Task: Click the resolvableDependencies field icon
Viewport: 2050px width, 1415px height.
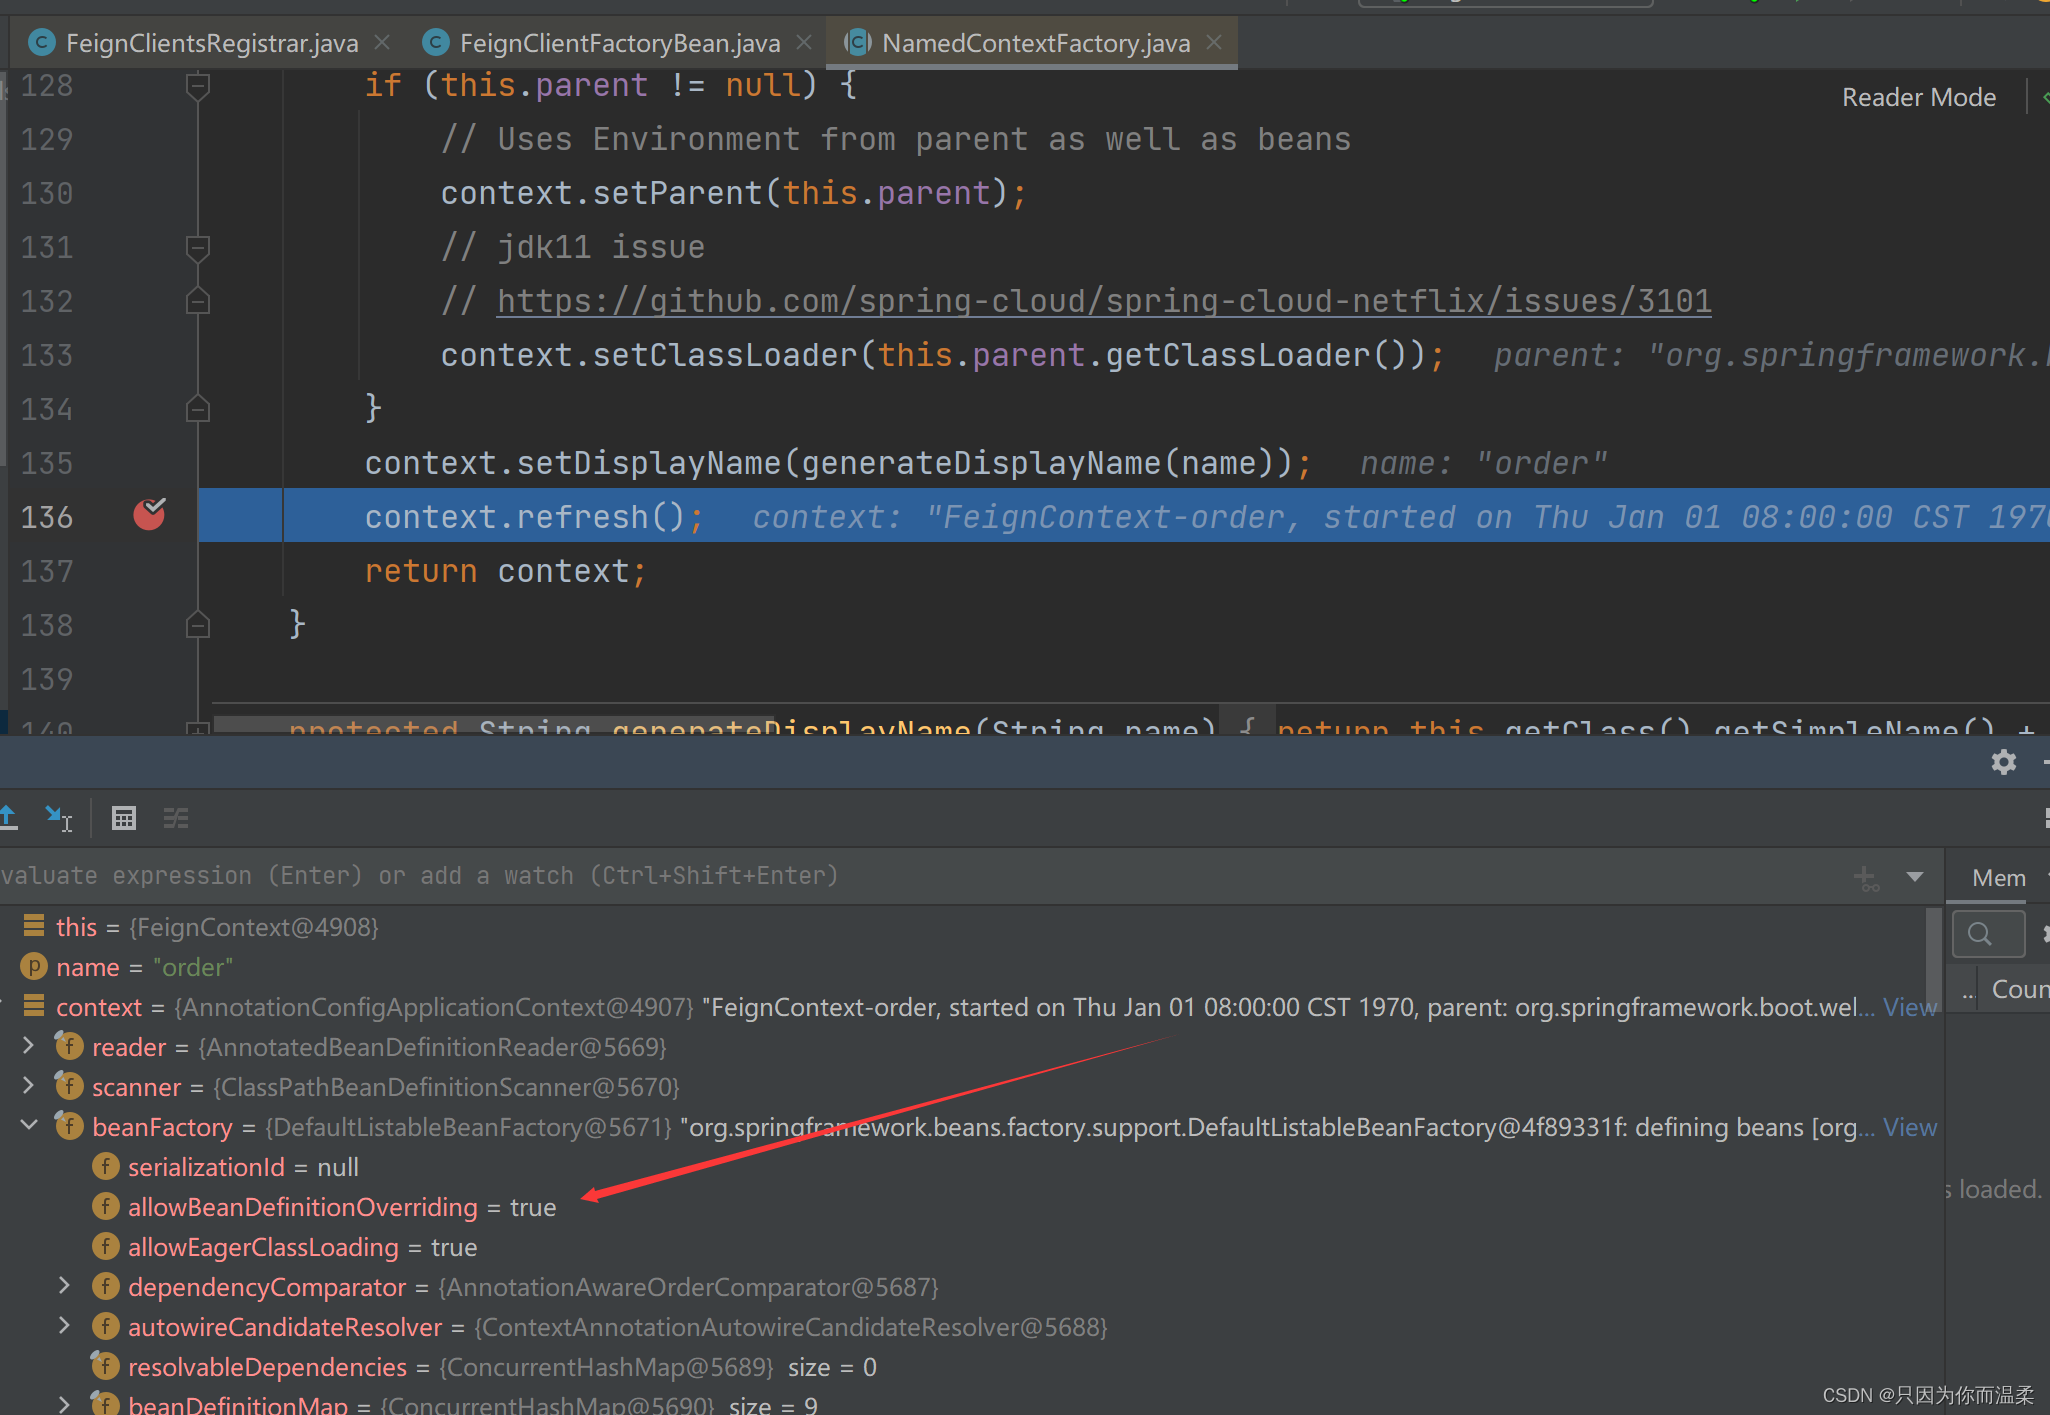Action: pos(105,1366)
